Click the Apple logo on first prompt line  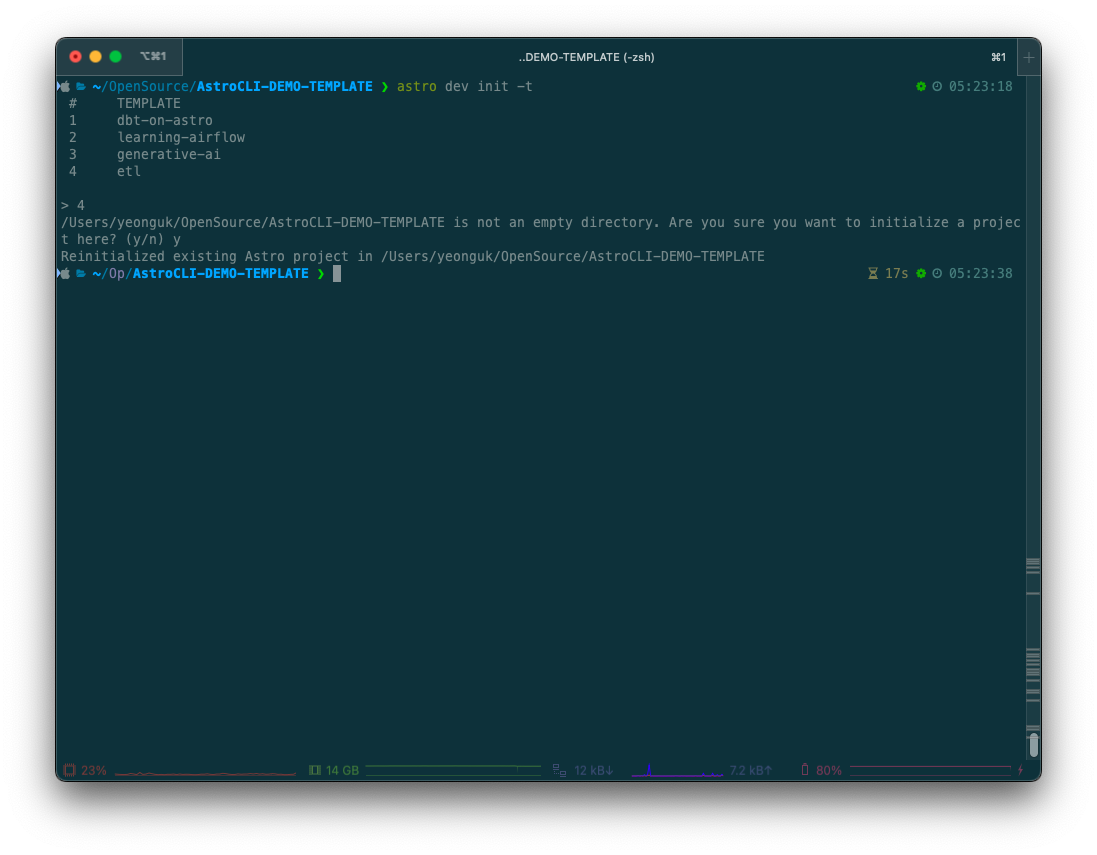(x=64, y=86)
